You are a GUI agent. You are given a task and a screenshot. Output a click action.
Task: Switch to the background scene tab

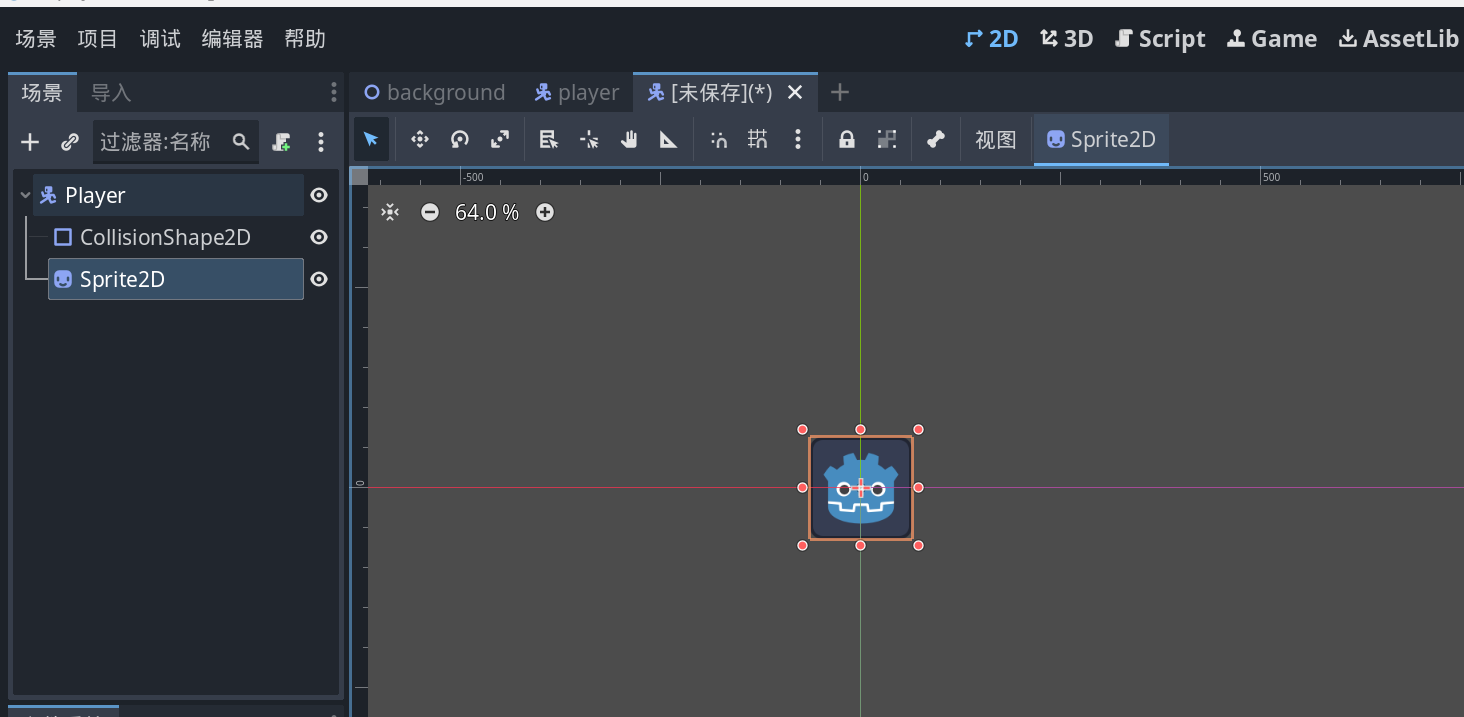point(434,92)
